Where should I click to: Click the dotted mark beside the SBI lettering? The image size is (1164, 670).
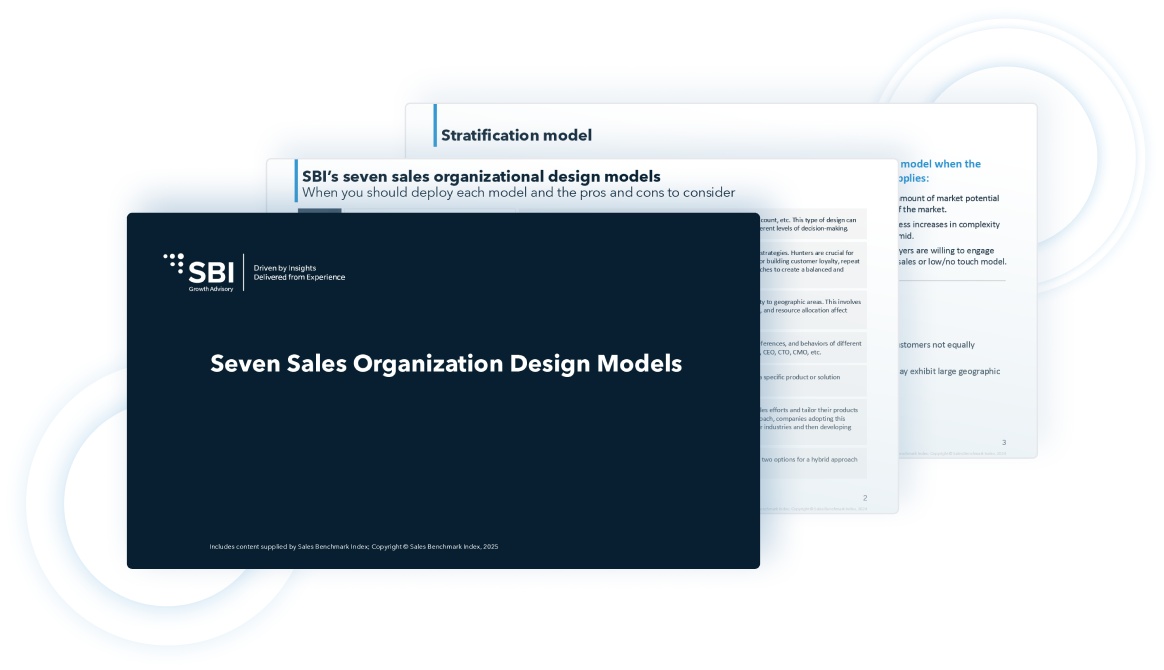tap(174, 264)
